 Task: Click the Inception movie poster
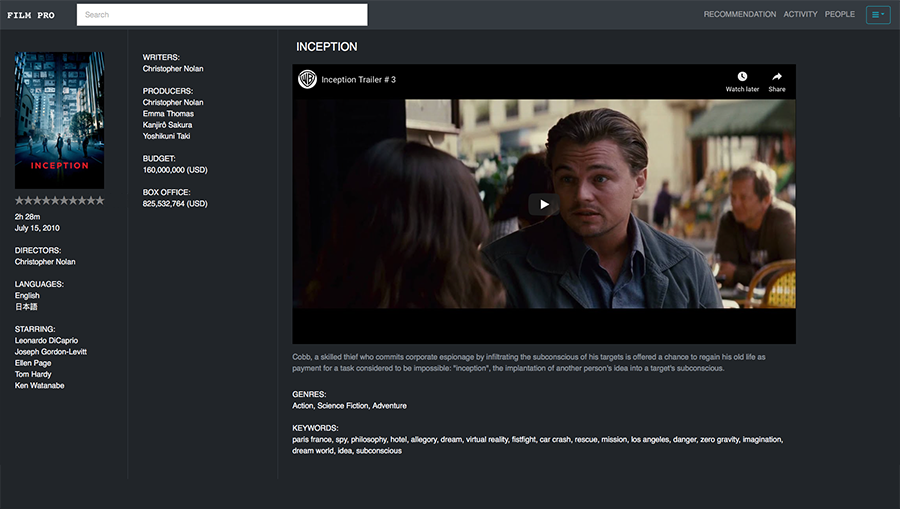(60, 120)
